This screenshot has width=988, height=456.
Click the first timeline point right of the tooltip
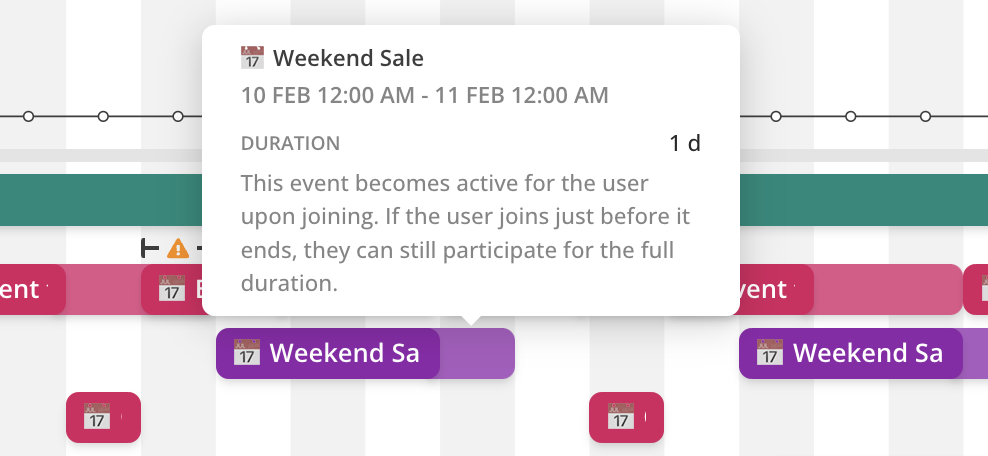(776, 117)
